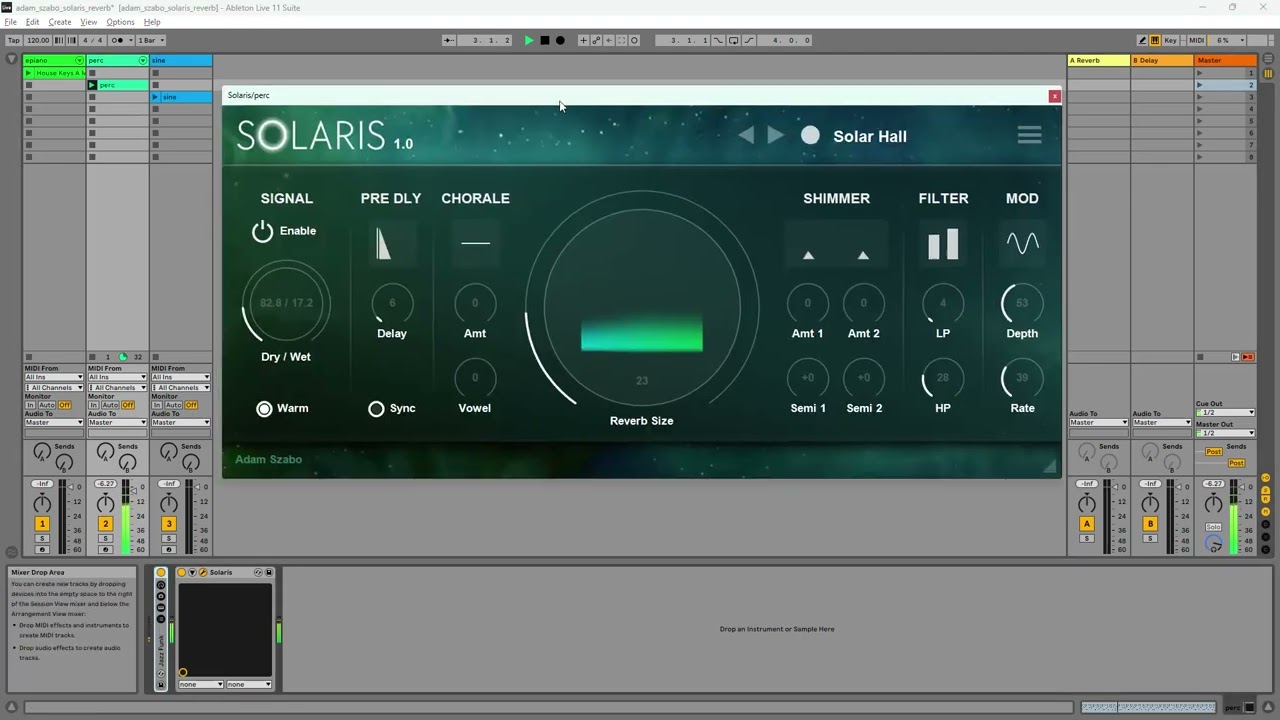Click the tempo field showing 120.00

tap(38, 40)
